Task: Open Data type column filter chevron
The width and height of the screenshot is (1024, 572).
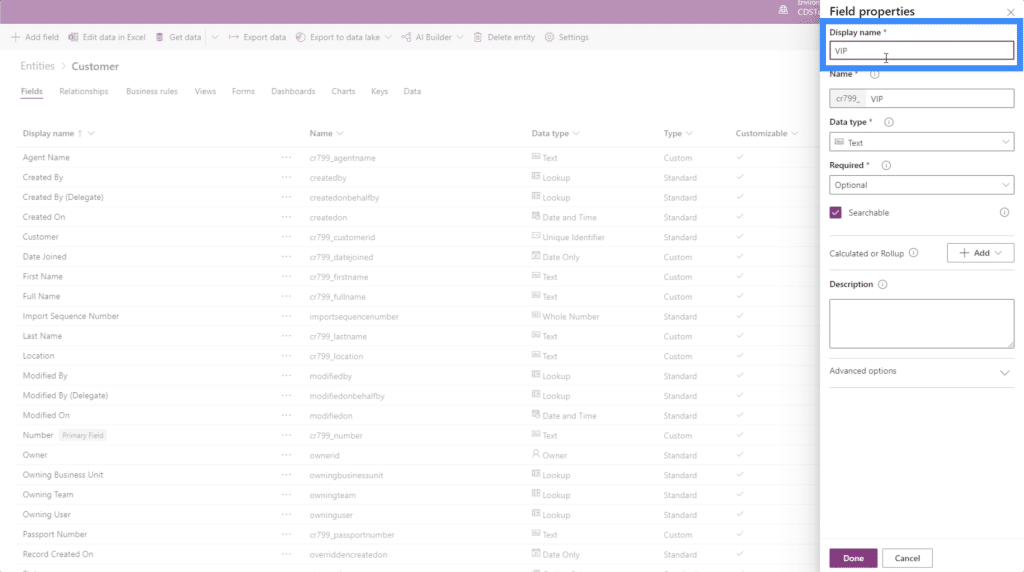Action: pos(576,133)
